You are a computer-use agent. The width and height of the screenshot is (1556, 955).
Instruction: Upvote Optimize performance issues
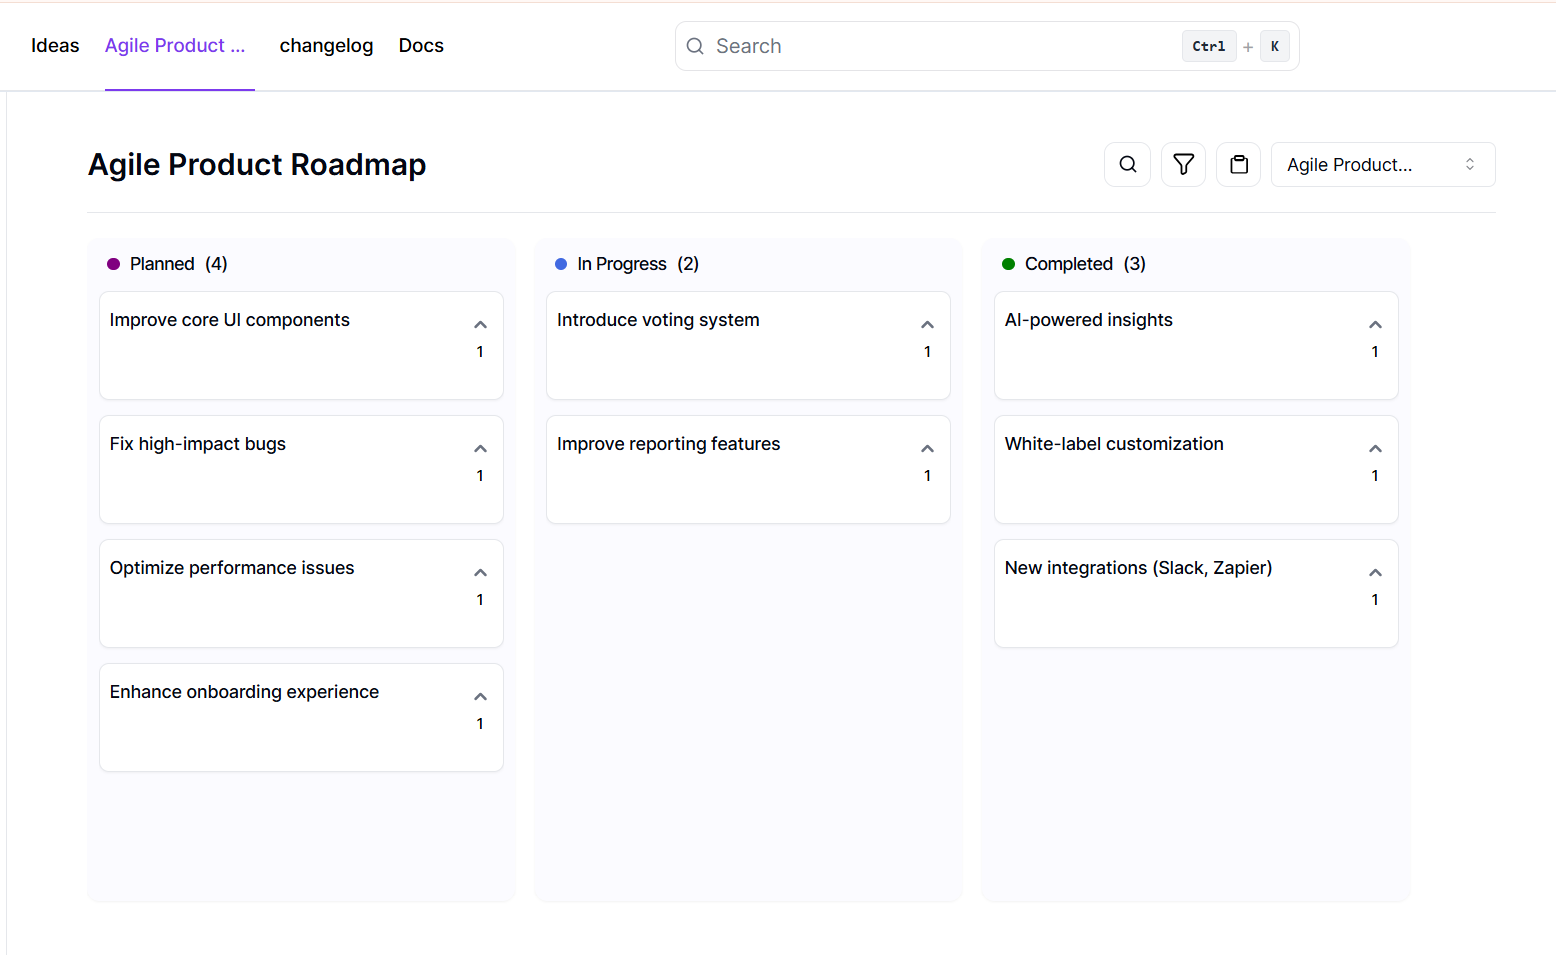click(x=480, y=573)
